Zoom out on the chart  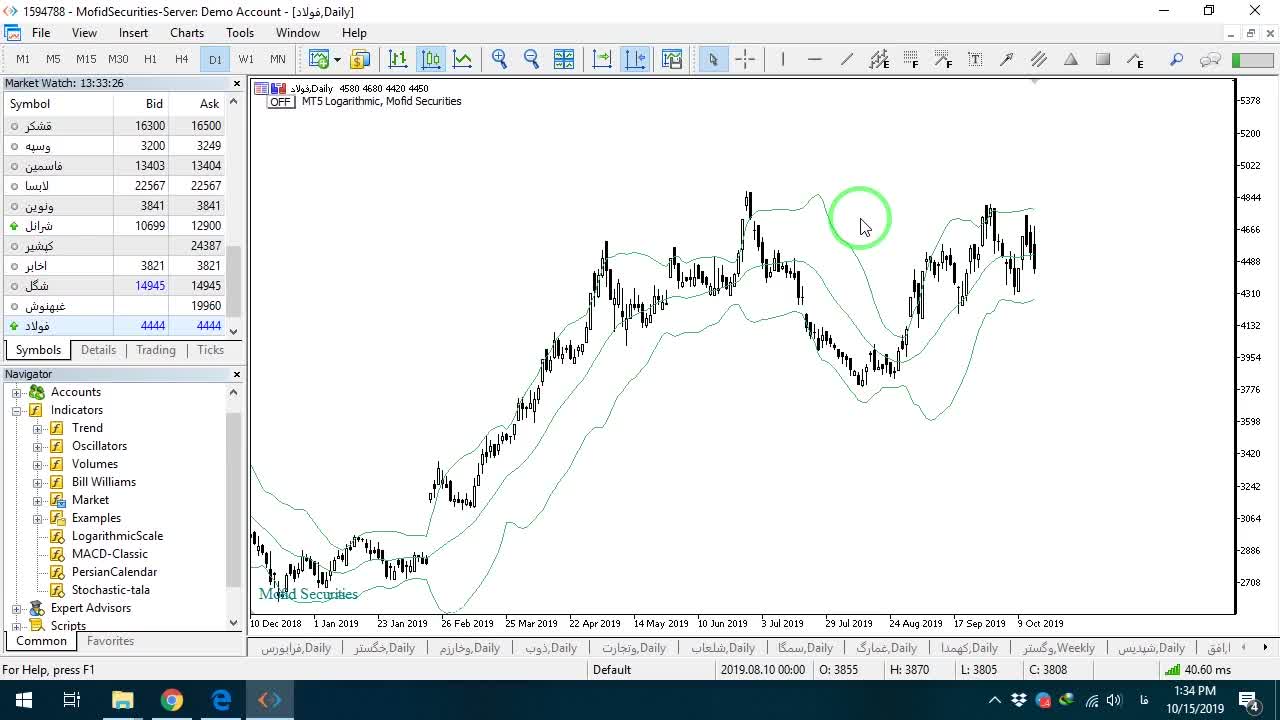(x=531, y=59)
